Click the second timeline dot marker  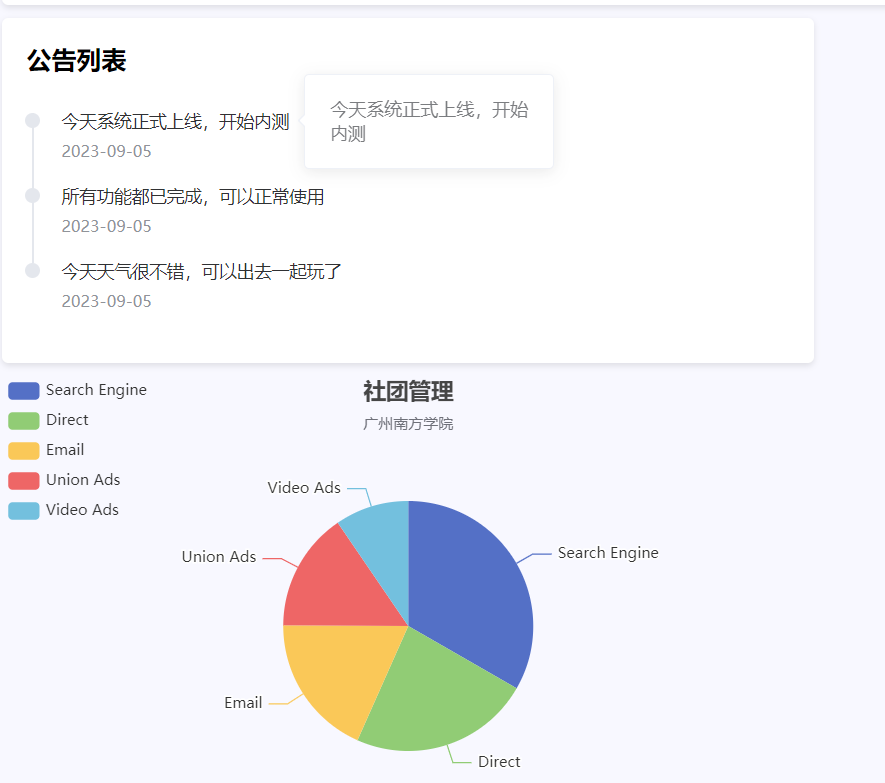(x=32, y=195)
